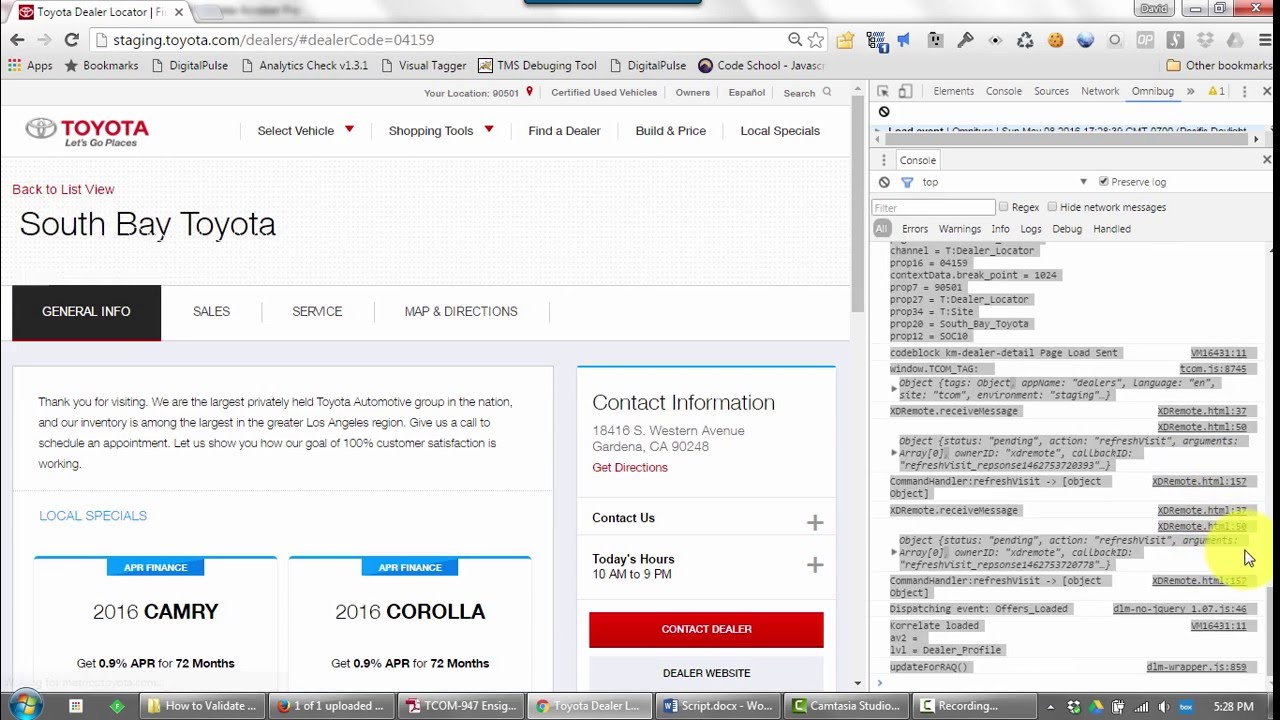The width and height of the screenshot is (1280, 720).
Task: Switch to the SALES tab
Action: tap(211, 312)
